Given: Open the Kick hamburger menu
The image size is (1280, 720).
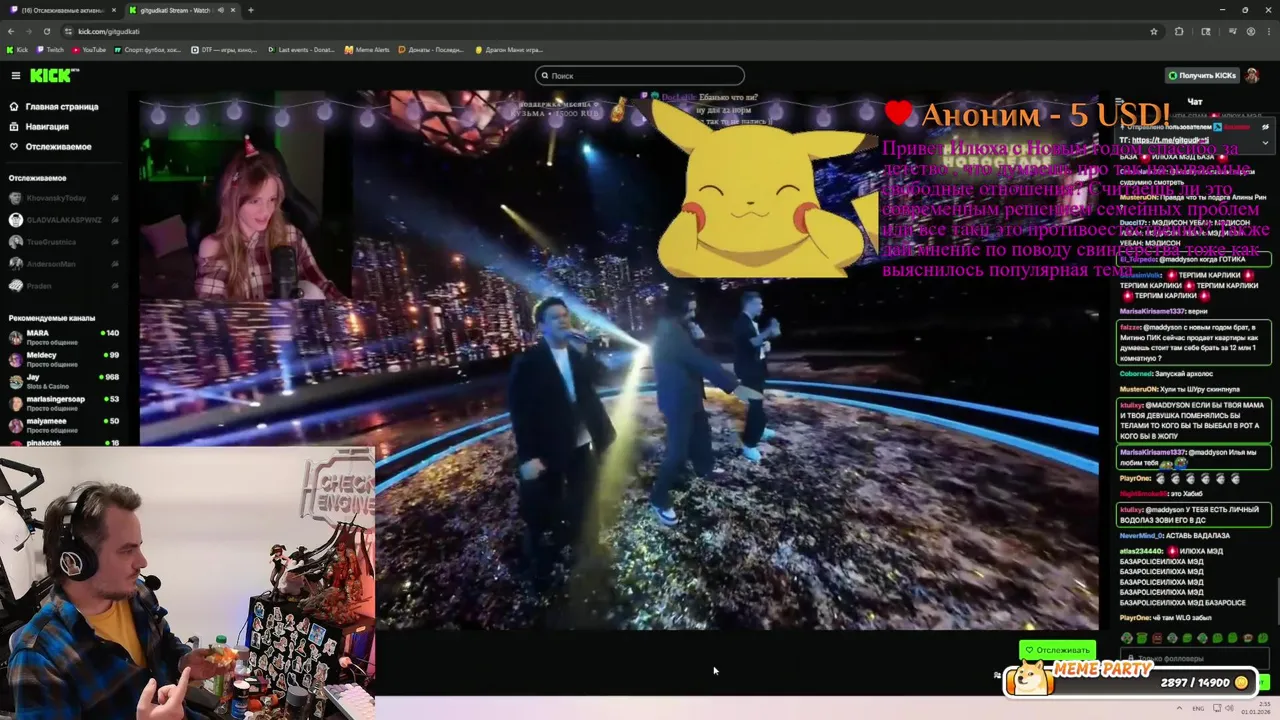Looking at the screenshot, I should pos(15,75).
